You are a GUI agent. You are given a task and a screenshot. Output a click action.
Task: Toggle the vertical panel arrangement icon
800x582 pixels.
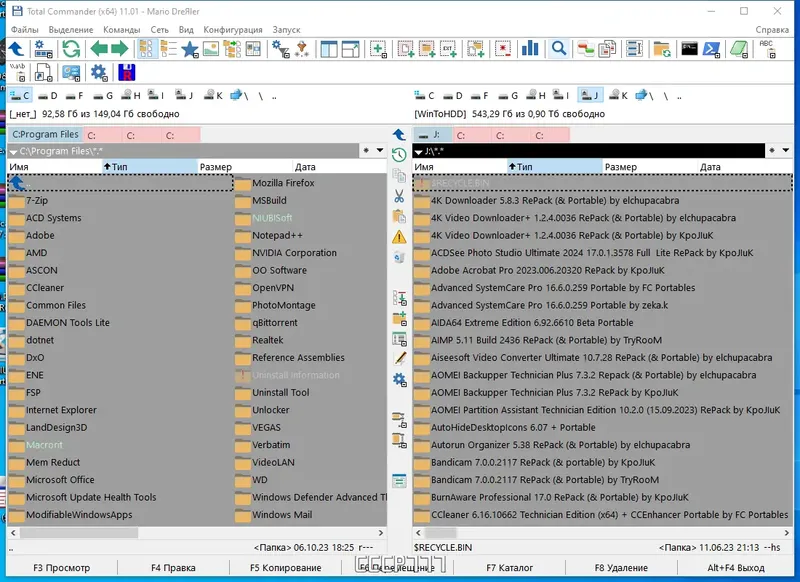330,48
